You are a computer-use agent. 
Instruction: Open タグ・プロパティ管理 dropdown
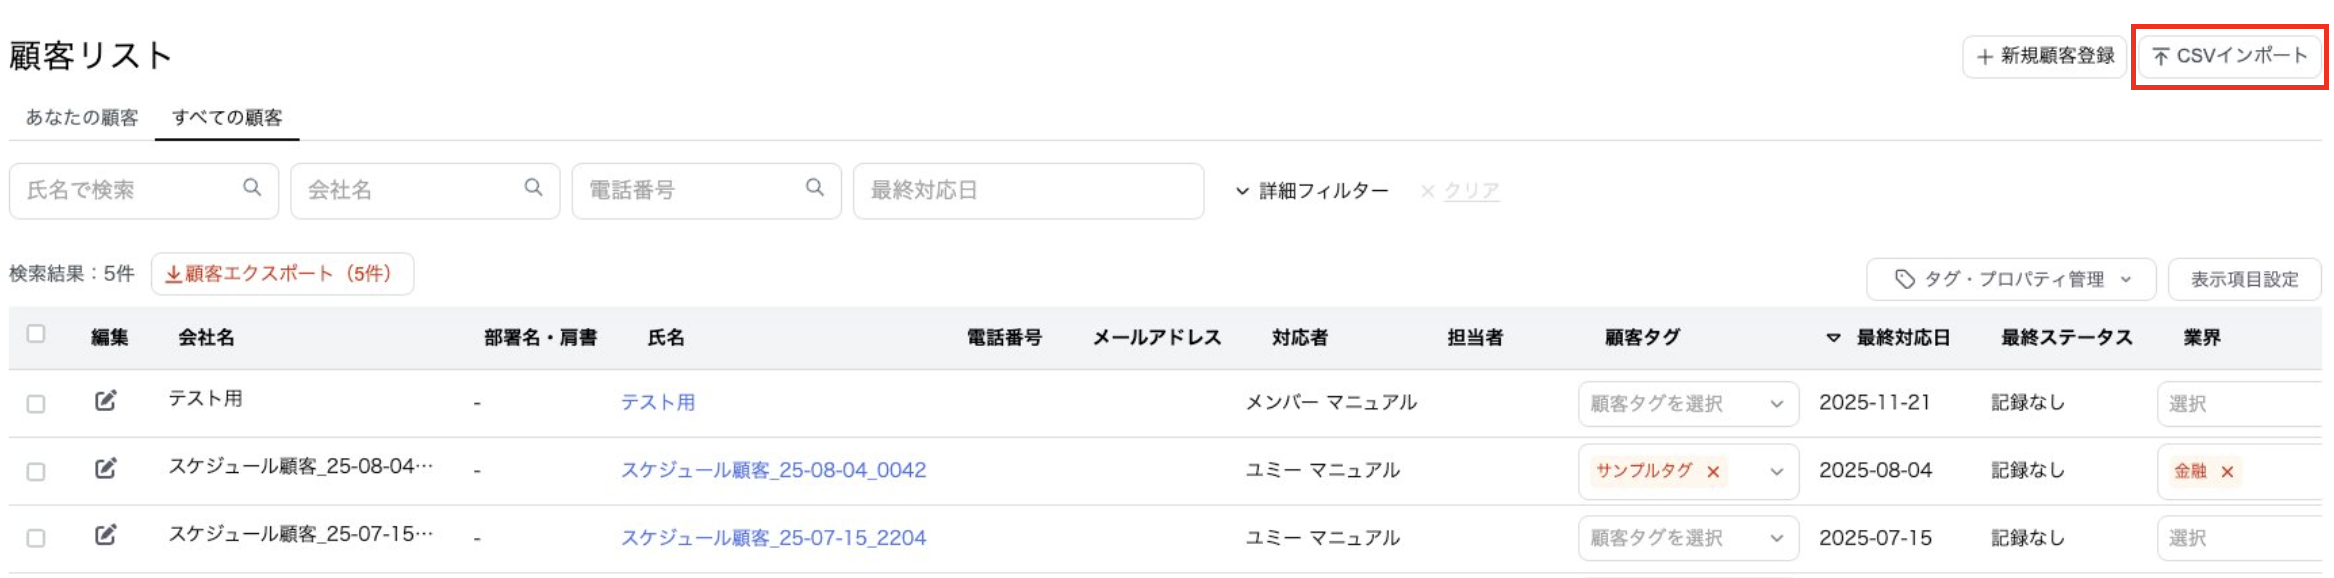(x=2012, y=279)
